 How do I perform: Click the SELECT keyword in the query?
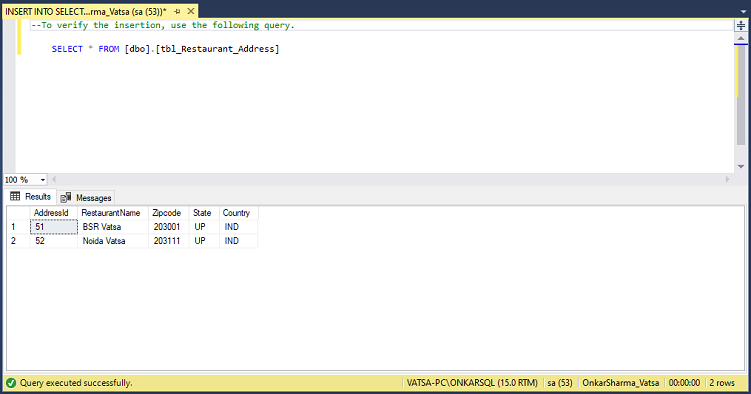click(67, 49)
